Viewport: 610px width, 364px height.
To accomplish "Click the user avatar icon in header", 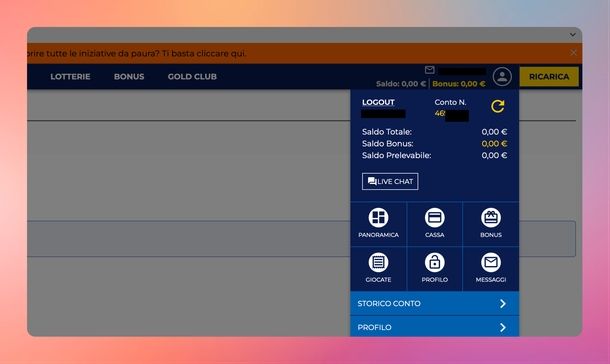I will click(502, 77).
